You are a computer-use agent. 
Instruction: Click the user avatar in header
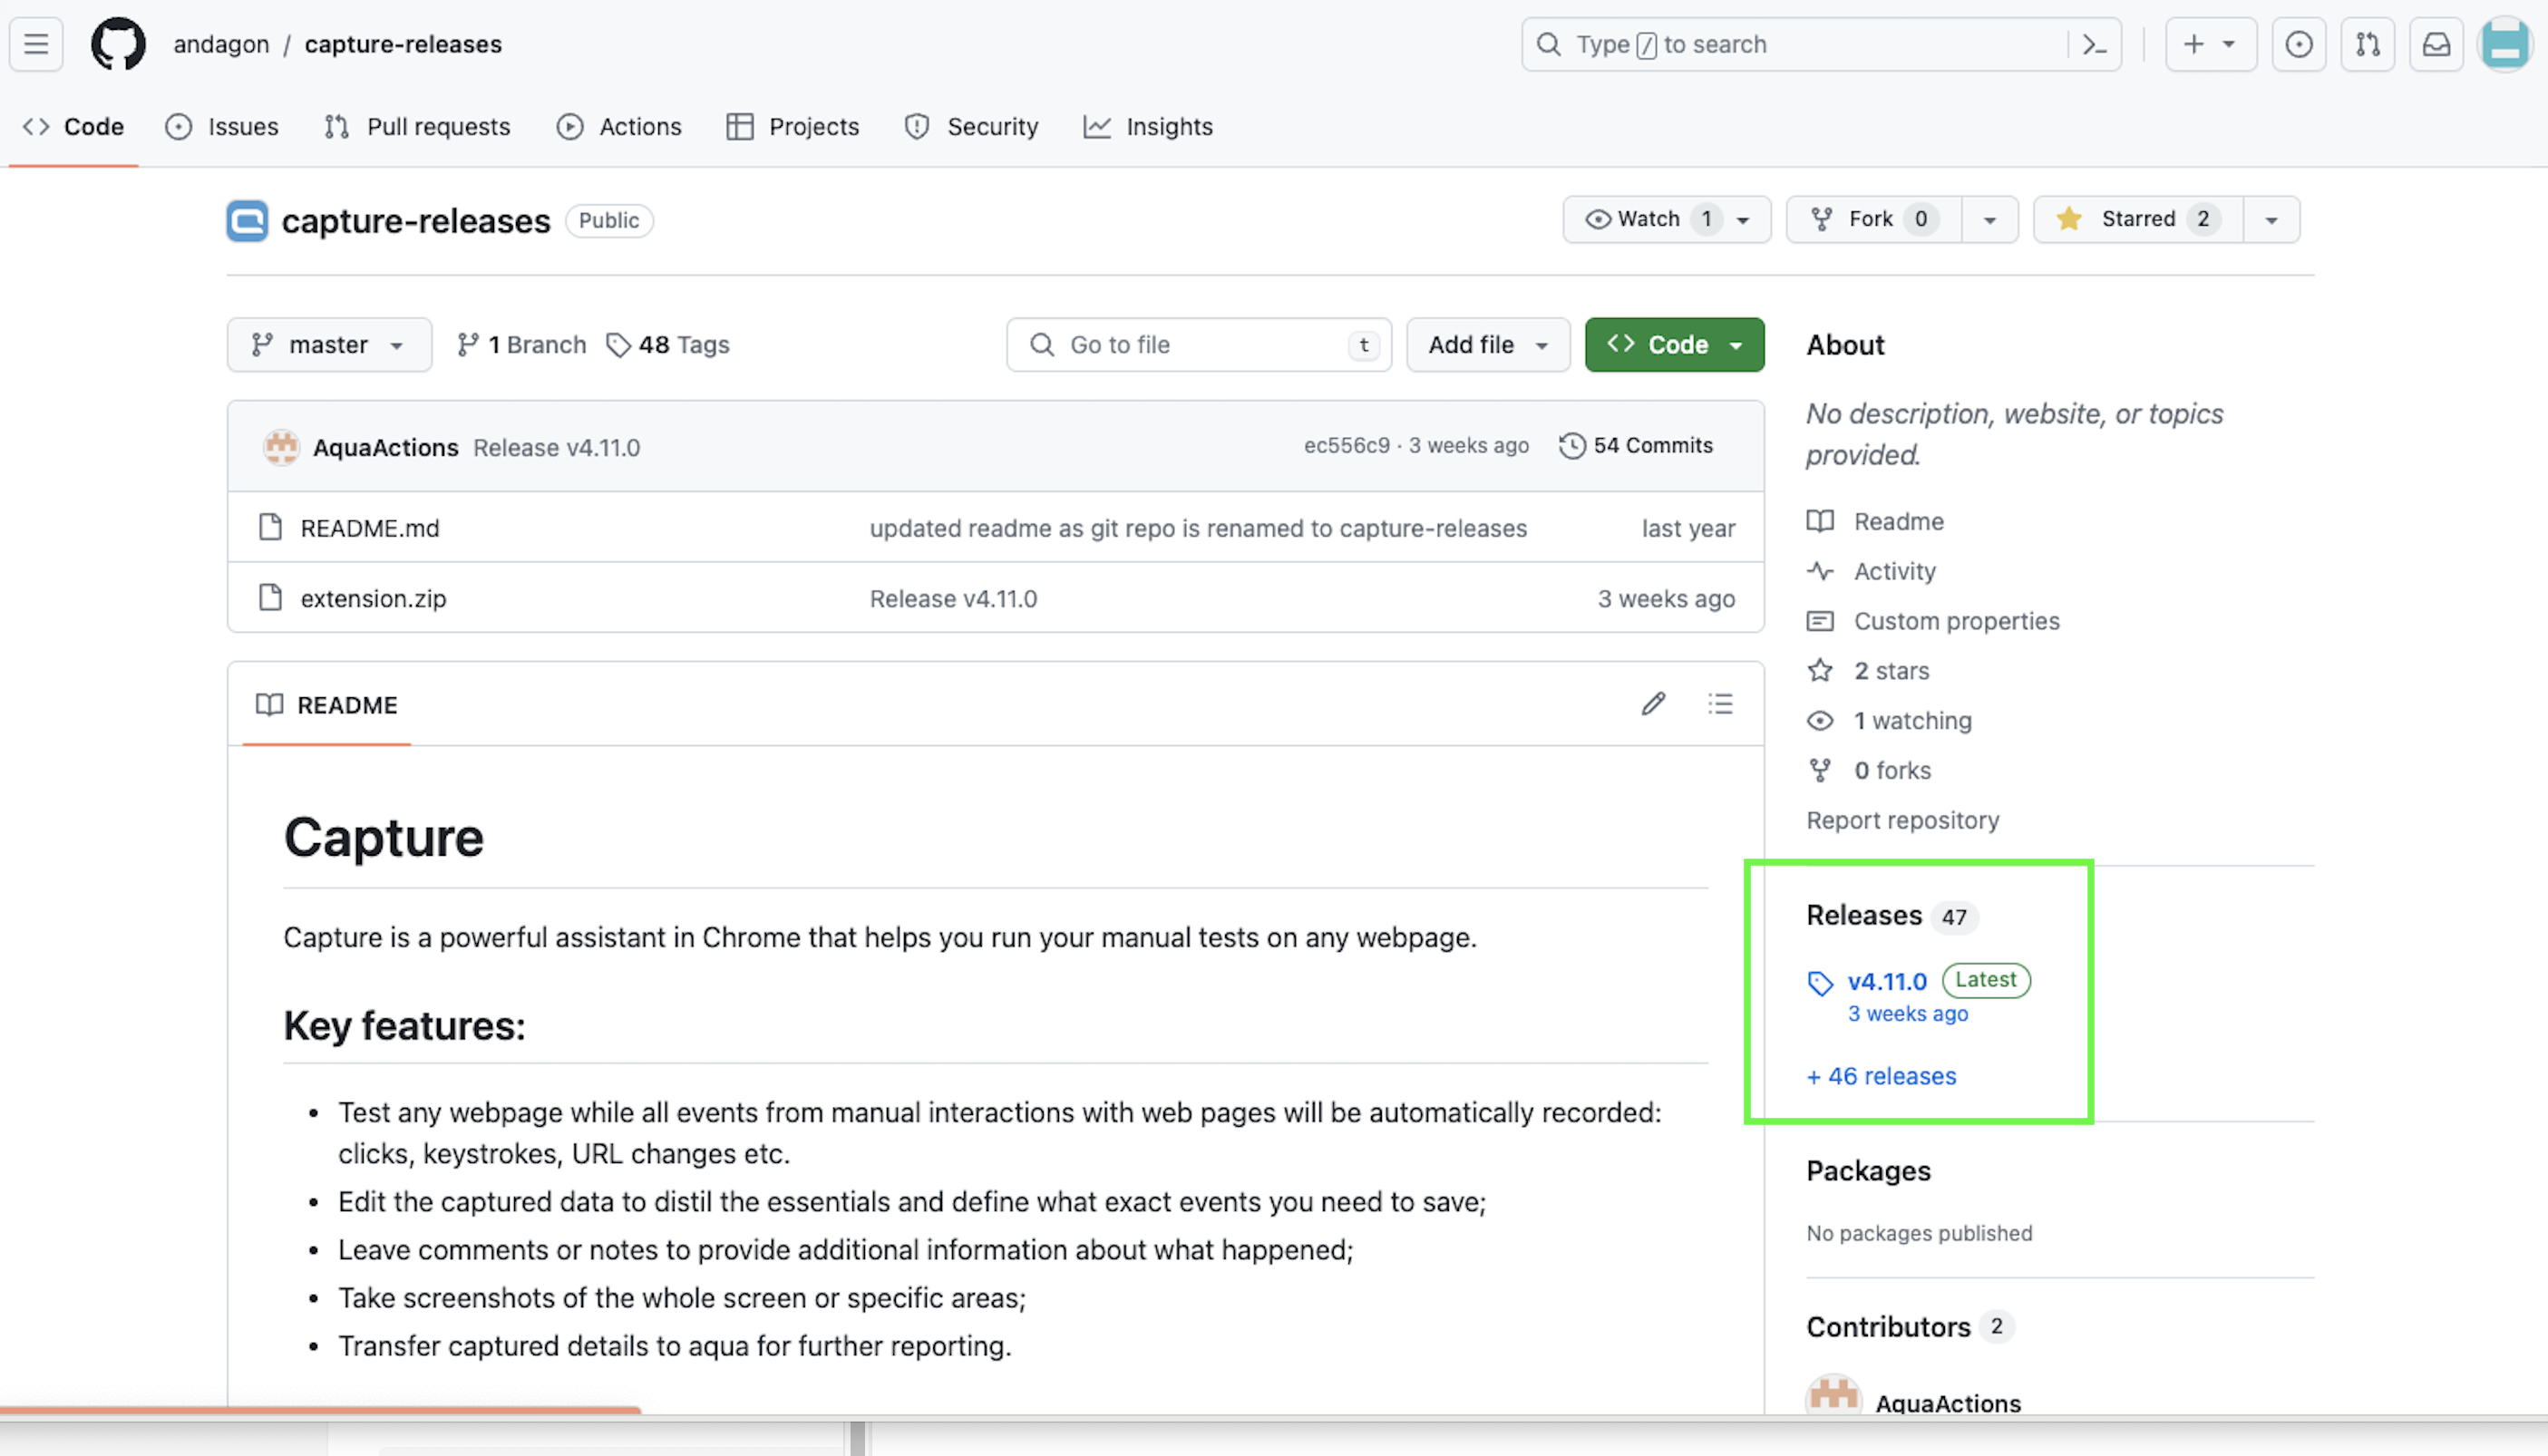point(2504,44)
